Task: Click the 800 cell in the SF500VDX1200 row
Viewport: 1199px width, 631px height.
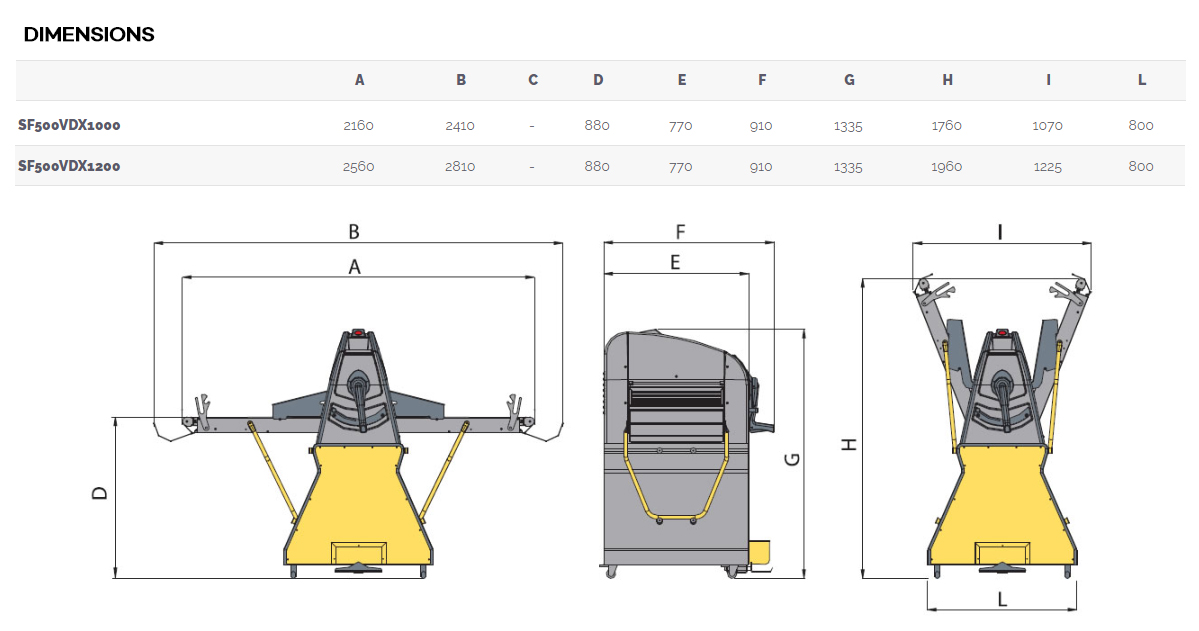Action: (x=1141, y=166)
